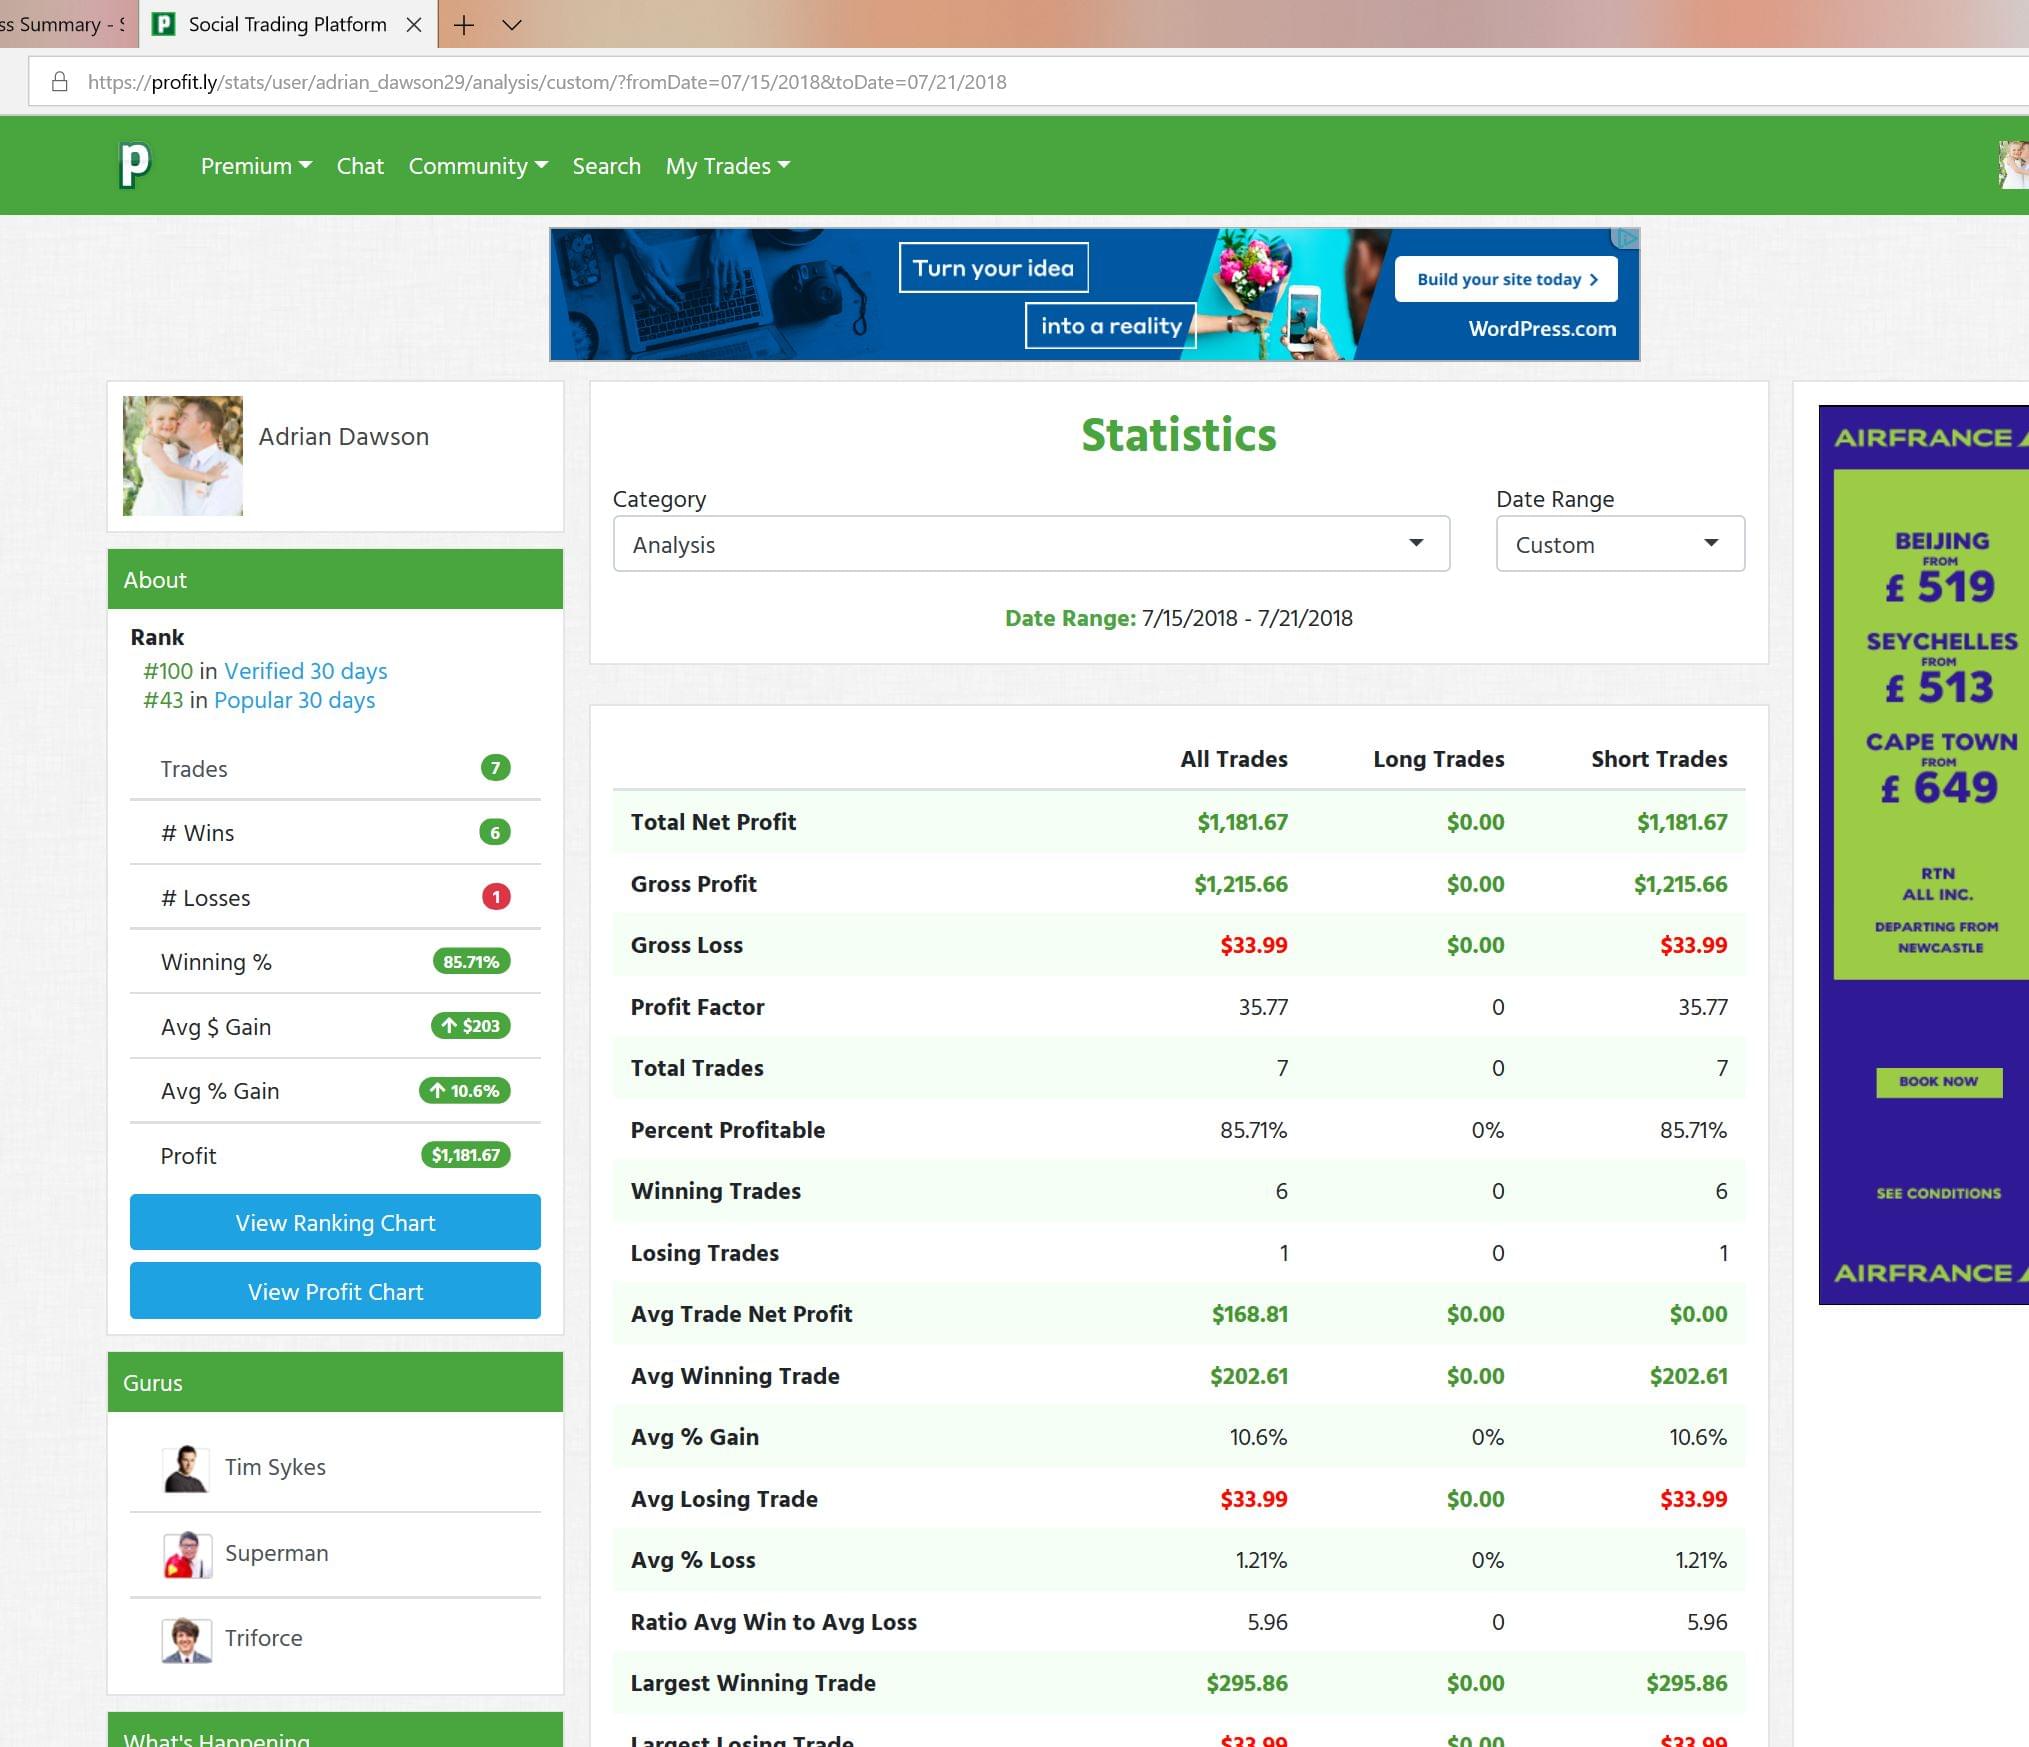Open a new browser tab with plus icon

pos(463,25)
